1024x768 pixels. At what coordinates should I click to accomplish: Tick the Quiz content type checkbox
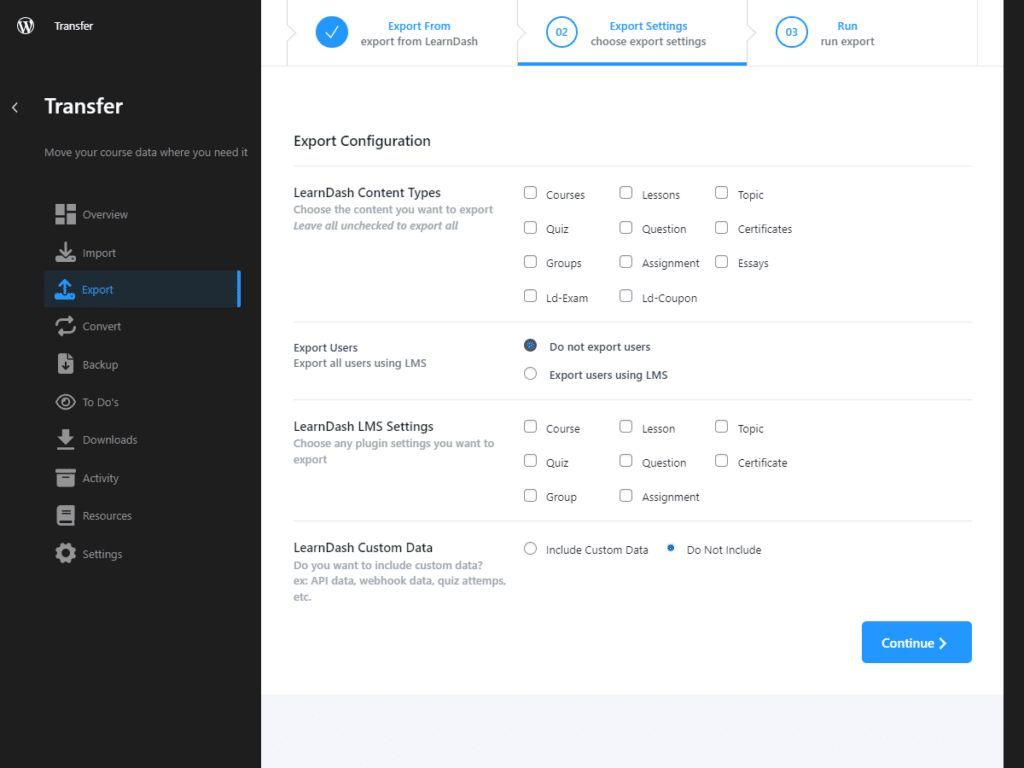pos(530,227)
